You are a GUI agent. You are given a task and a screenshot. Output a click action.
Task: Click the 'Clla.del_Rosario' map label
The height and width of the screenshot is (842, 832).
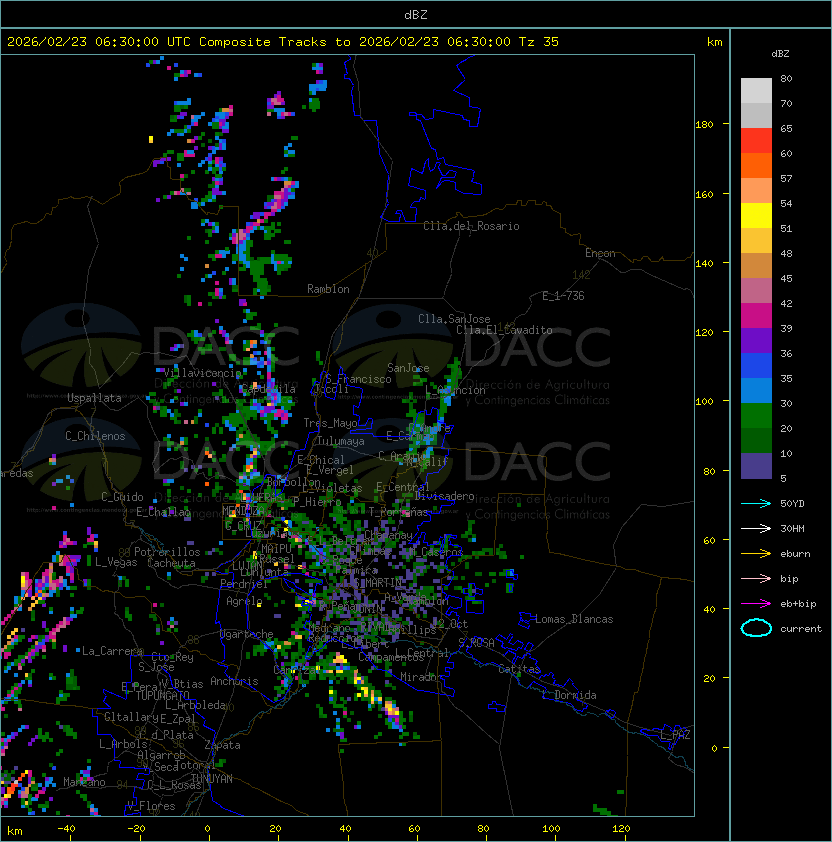(471, 226)
